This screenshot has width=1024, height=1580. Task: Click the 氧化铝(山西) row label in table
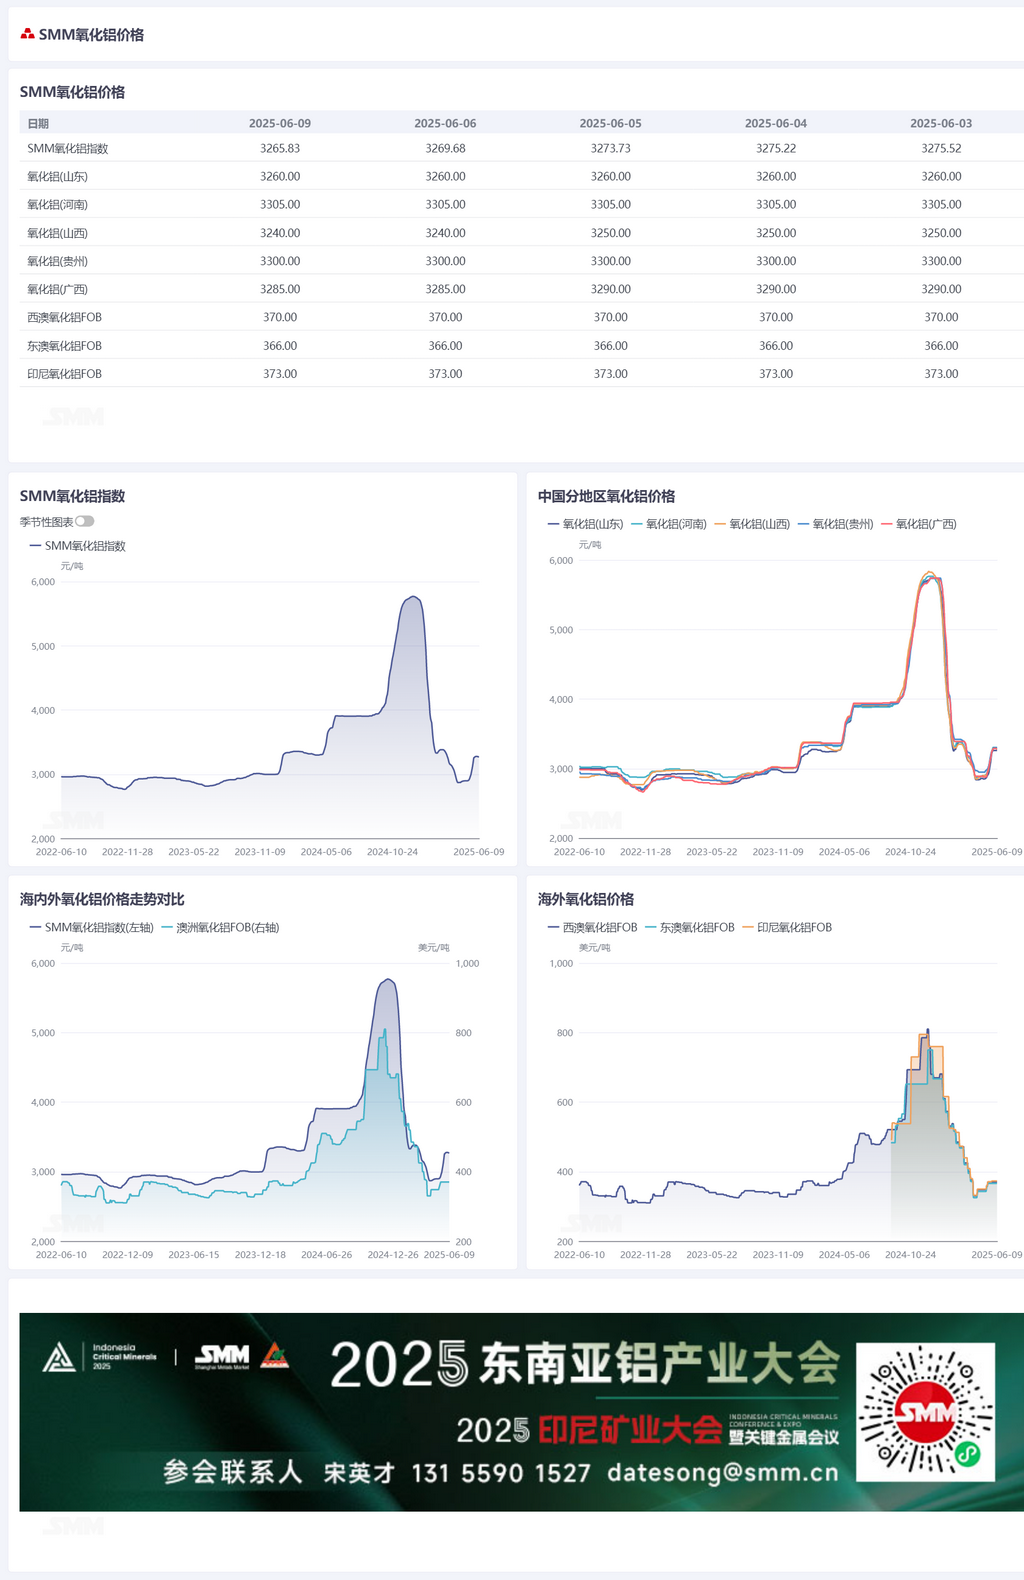pos(58,233)
